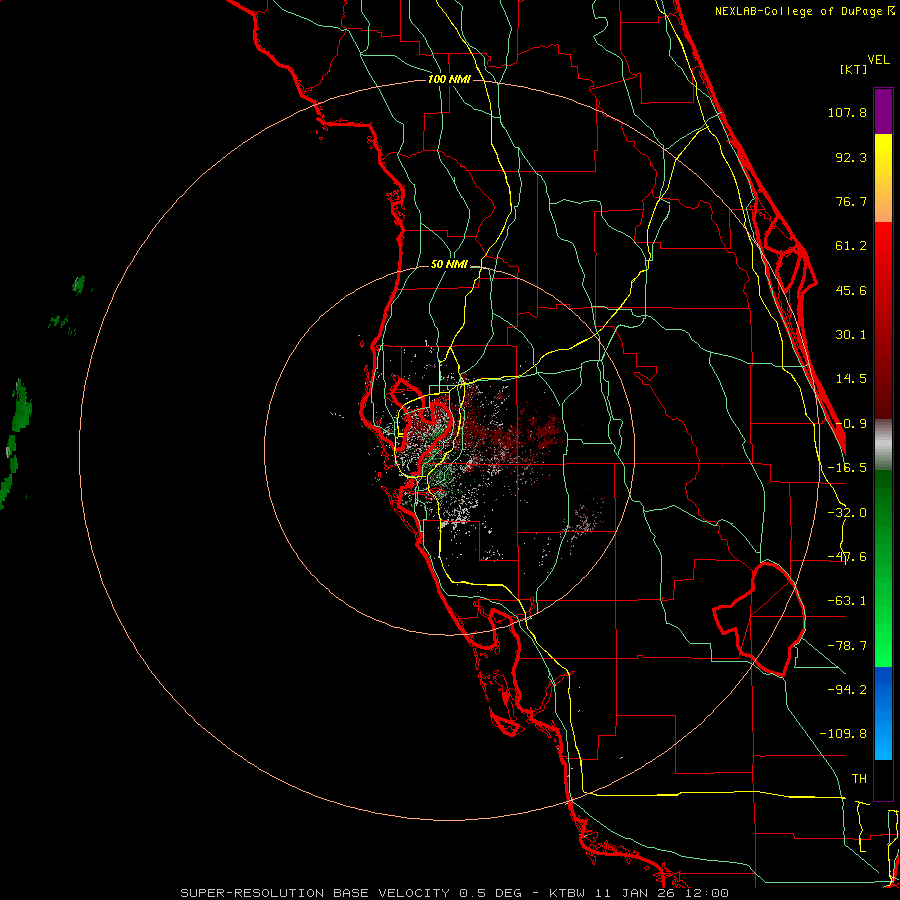Pick the gray segment of the velocity scale
Viewport: 900px width, 900px height.
pos(883,445)
